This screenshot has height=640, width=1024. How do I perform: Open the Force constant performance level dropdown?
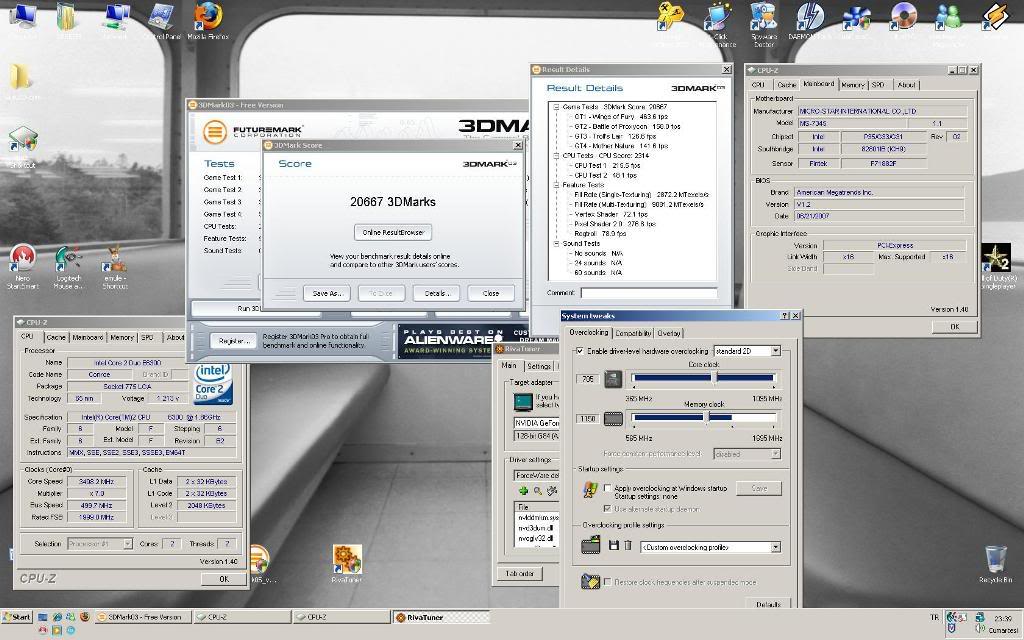(x=775, y=454)
